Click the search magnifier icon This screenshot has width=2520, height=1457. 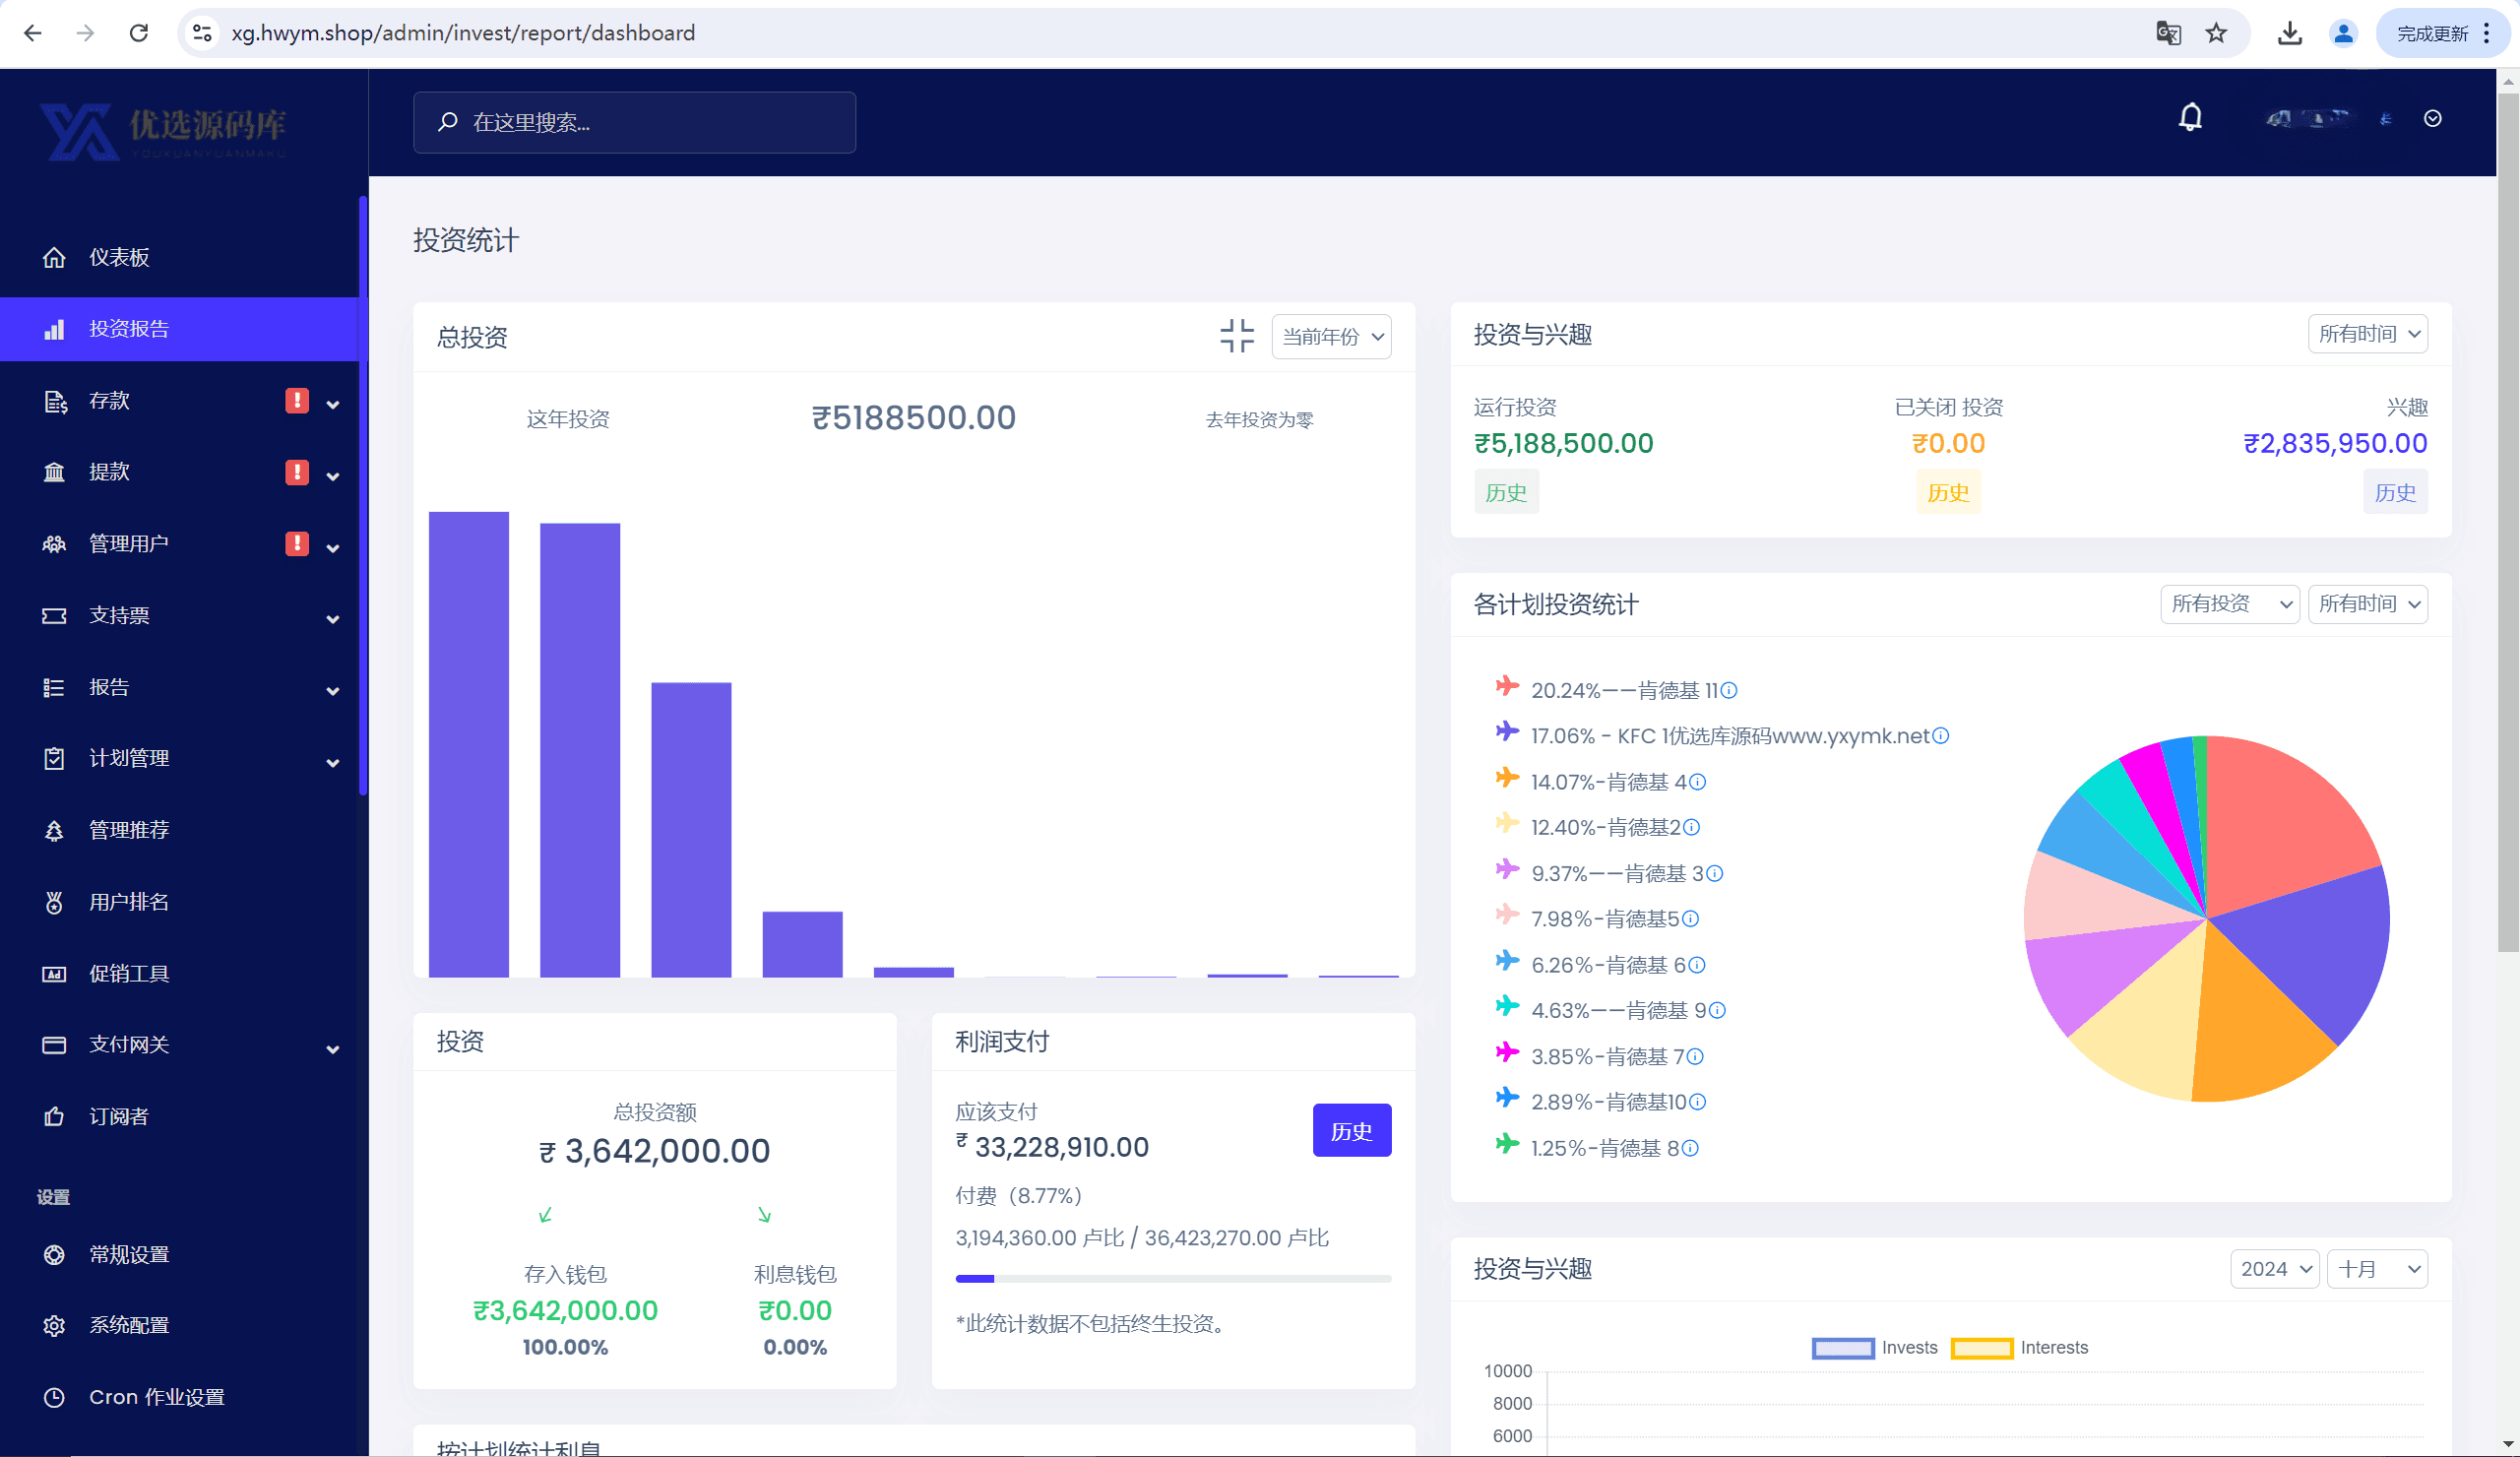click(x=447, y=122)
